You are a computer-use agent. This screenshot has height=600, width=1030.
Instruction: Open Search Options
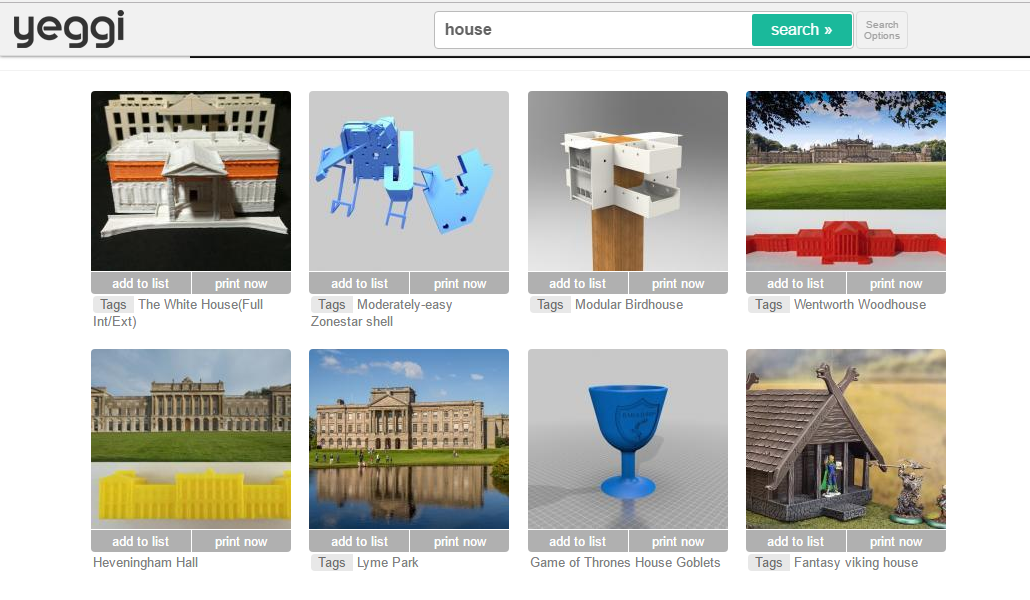(881, 30)
